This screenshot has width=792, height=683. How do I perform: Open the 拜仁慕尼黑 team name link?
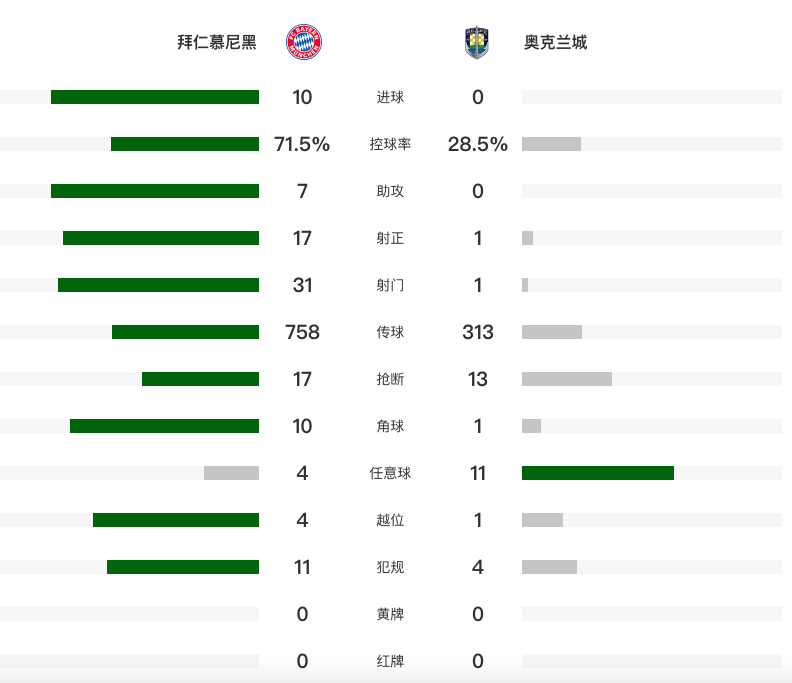point(217,42)
